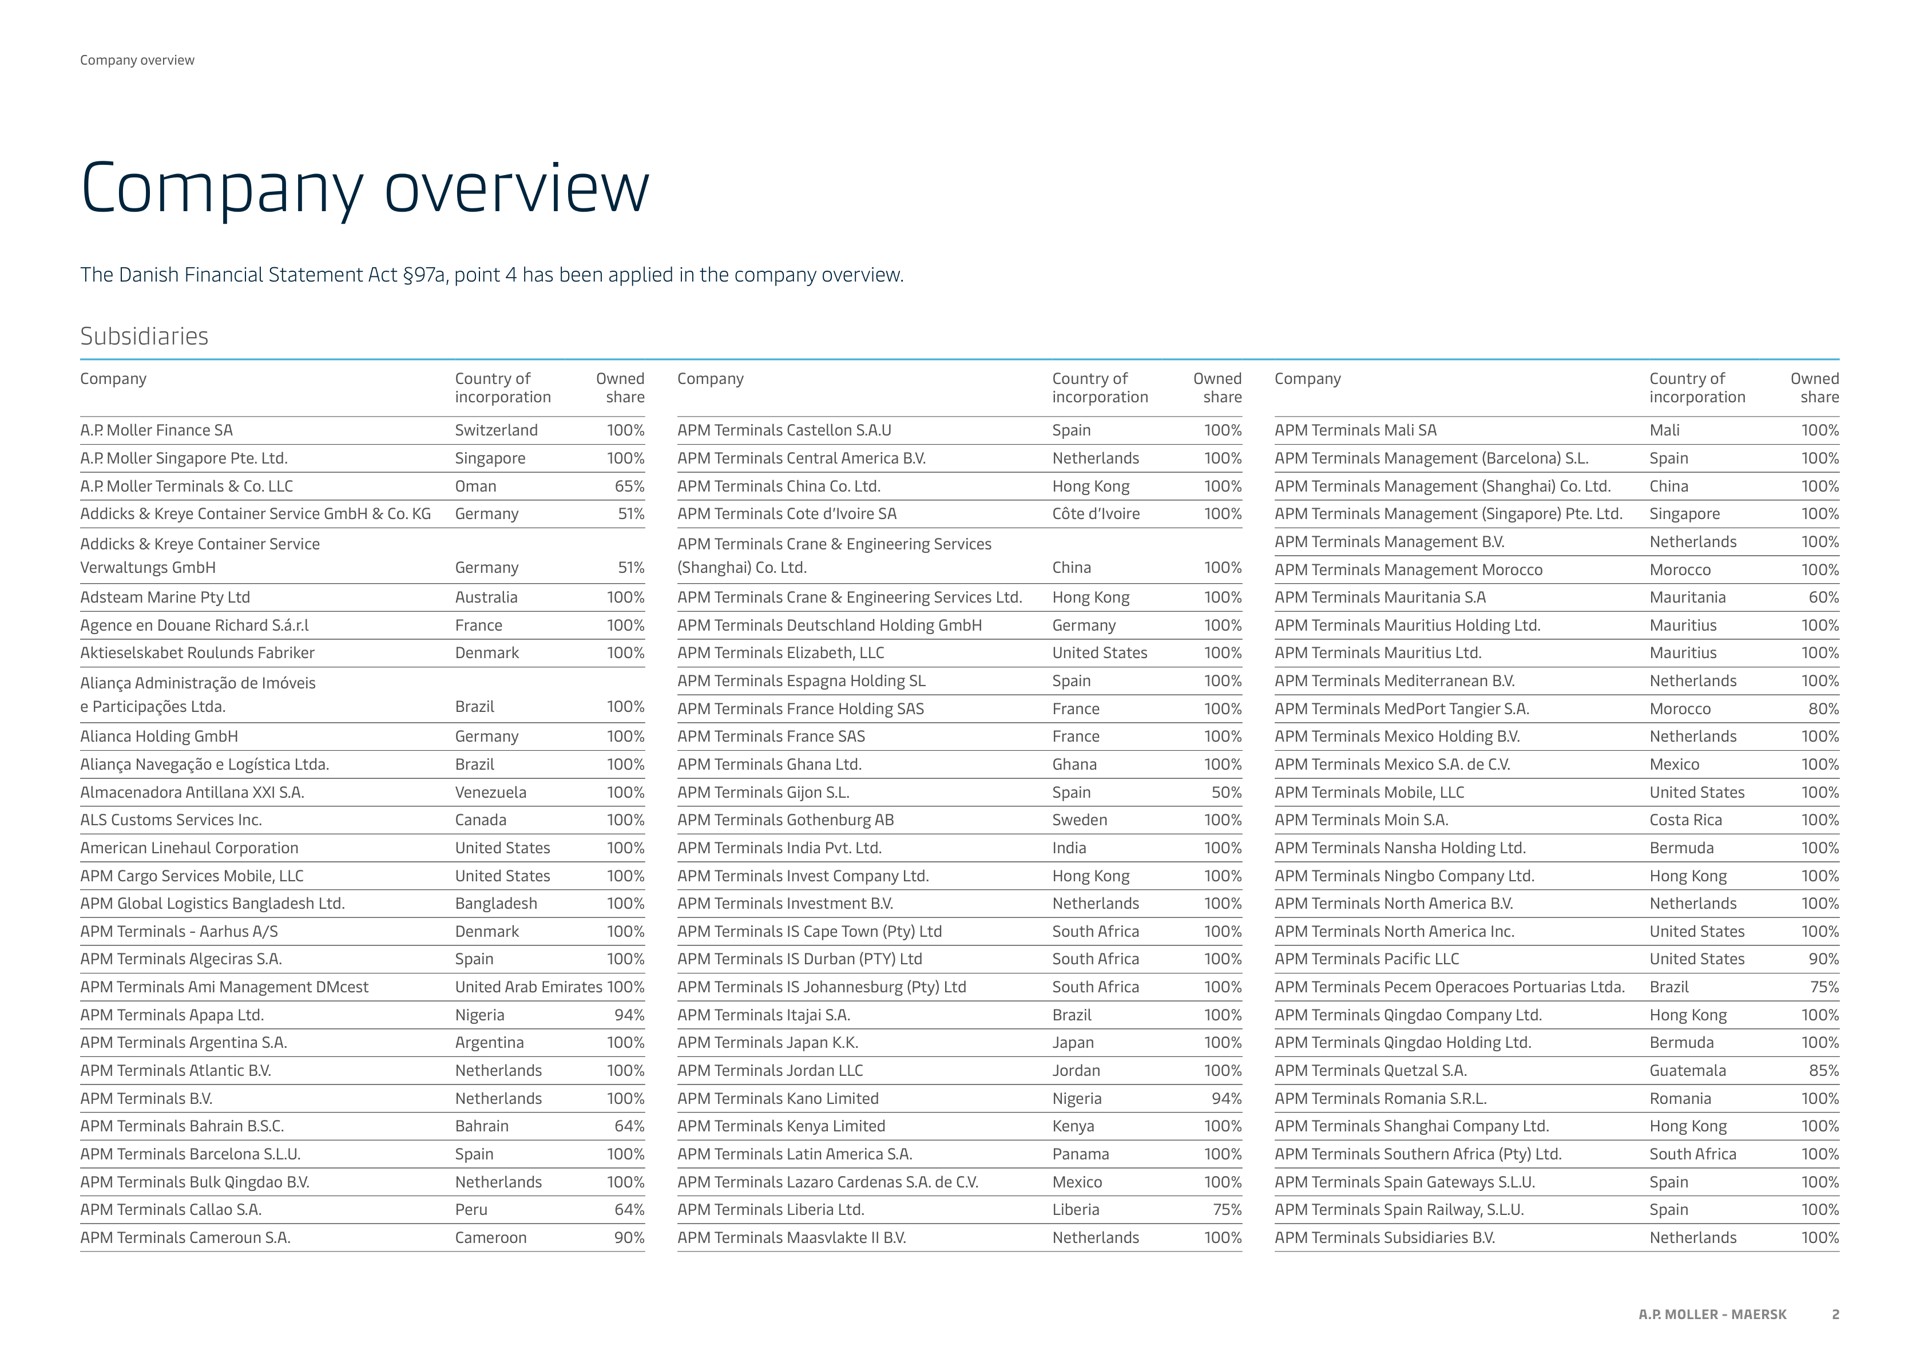Click the 'Côte d'Ivoire' country cell

[x=1096, y=514]
